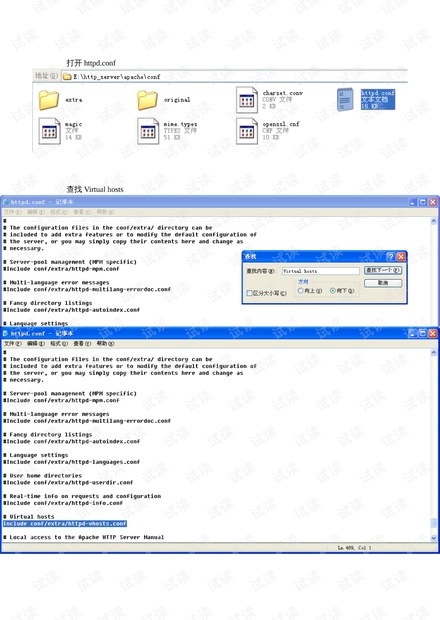Screen dimensions: 440x620
Task: Select the httpd.conf text document icon
Action: click(345, 100)
